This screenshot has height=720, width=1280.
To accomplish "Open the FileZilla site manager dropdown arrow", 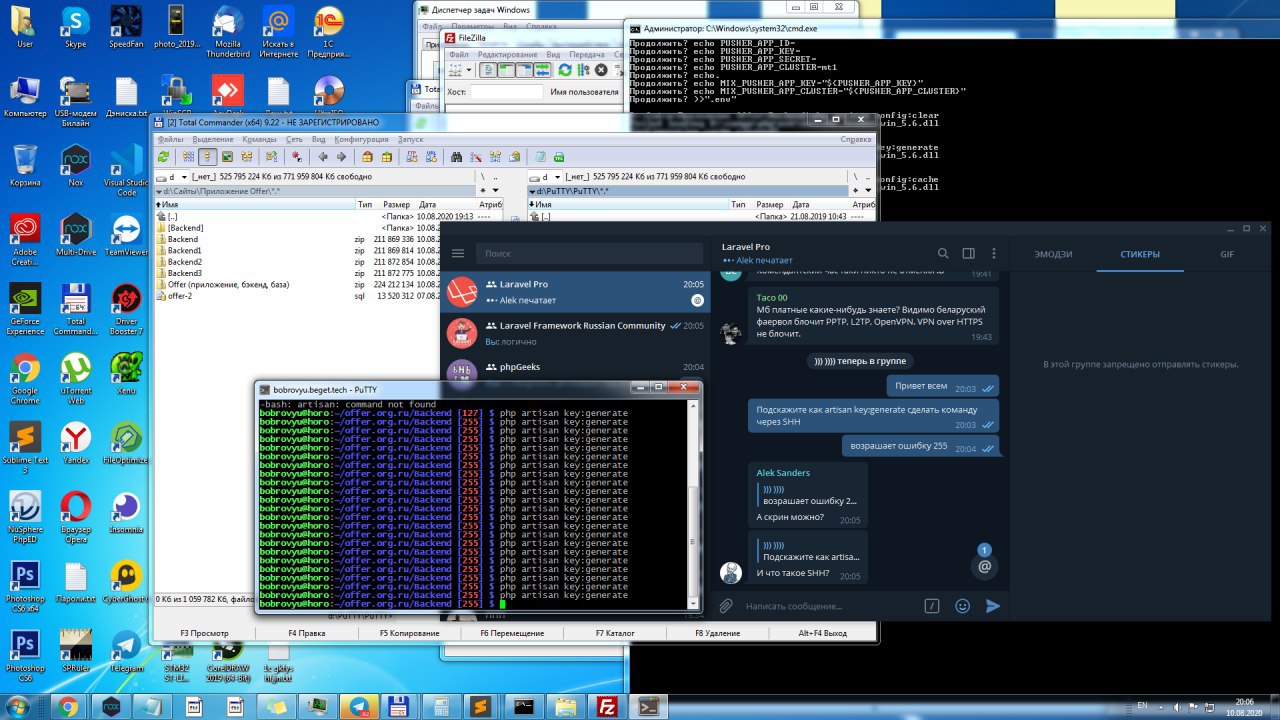I will pos(470,70).
